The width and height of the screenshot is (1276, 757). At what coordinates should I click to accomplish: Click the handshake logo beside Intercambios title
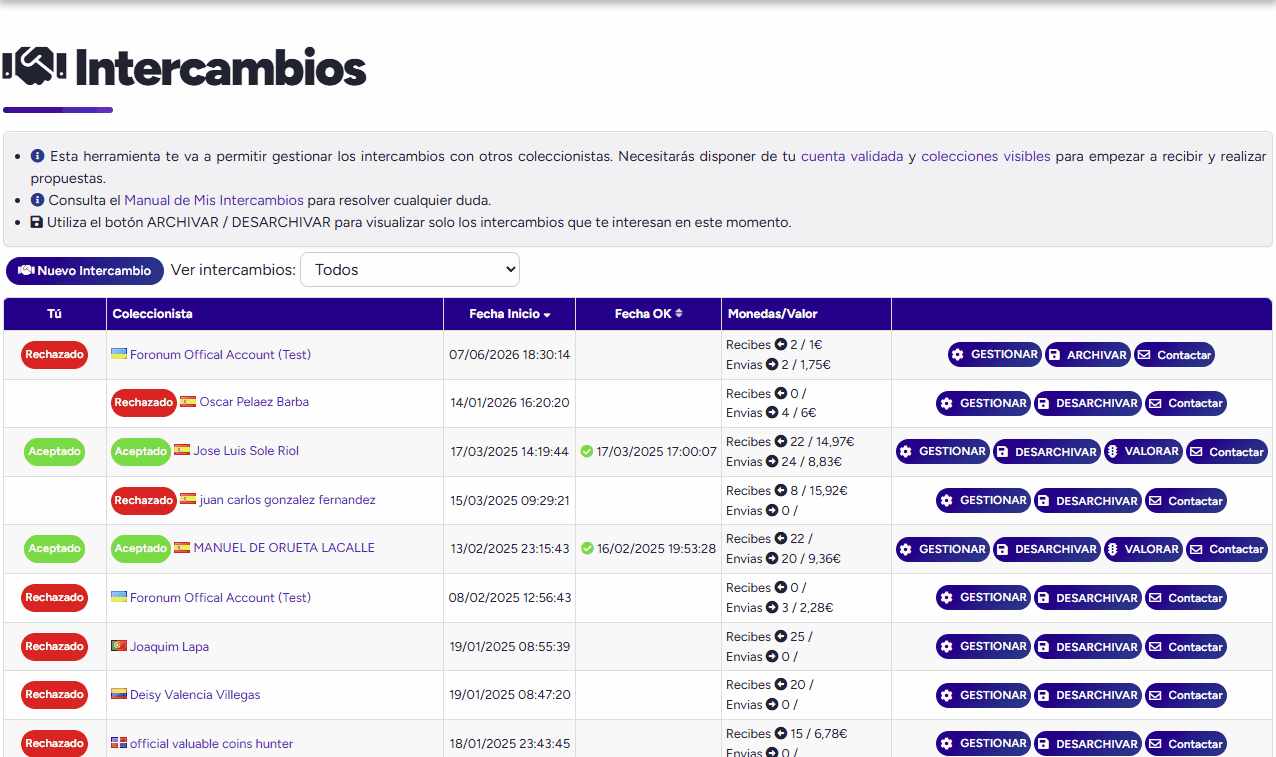tap(34, 67)
